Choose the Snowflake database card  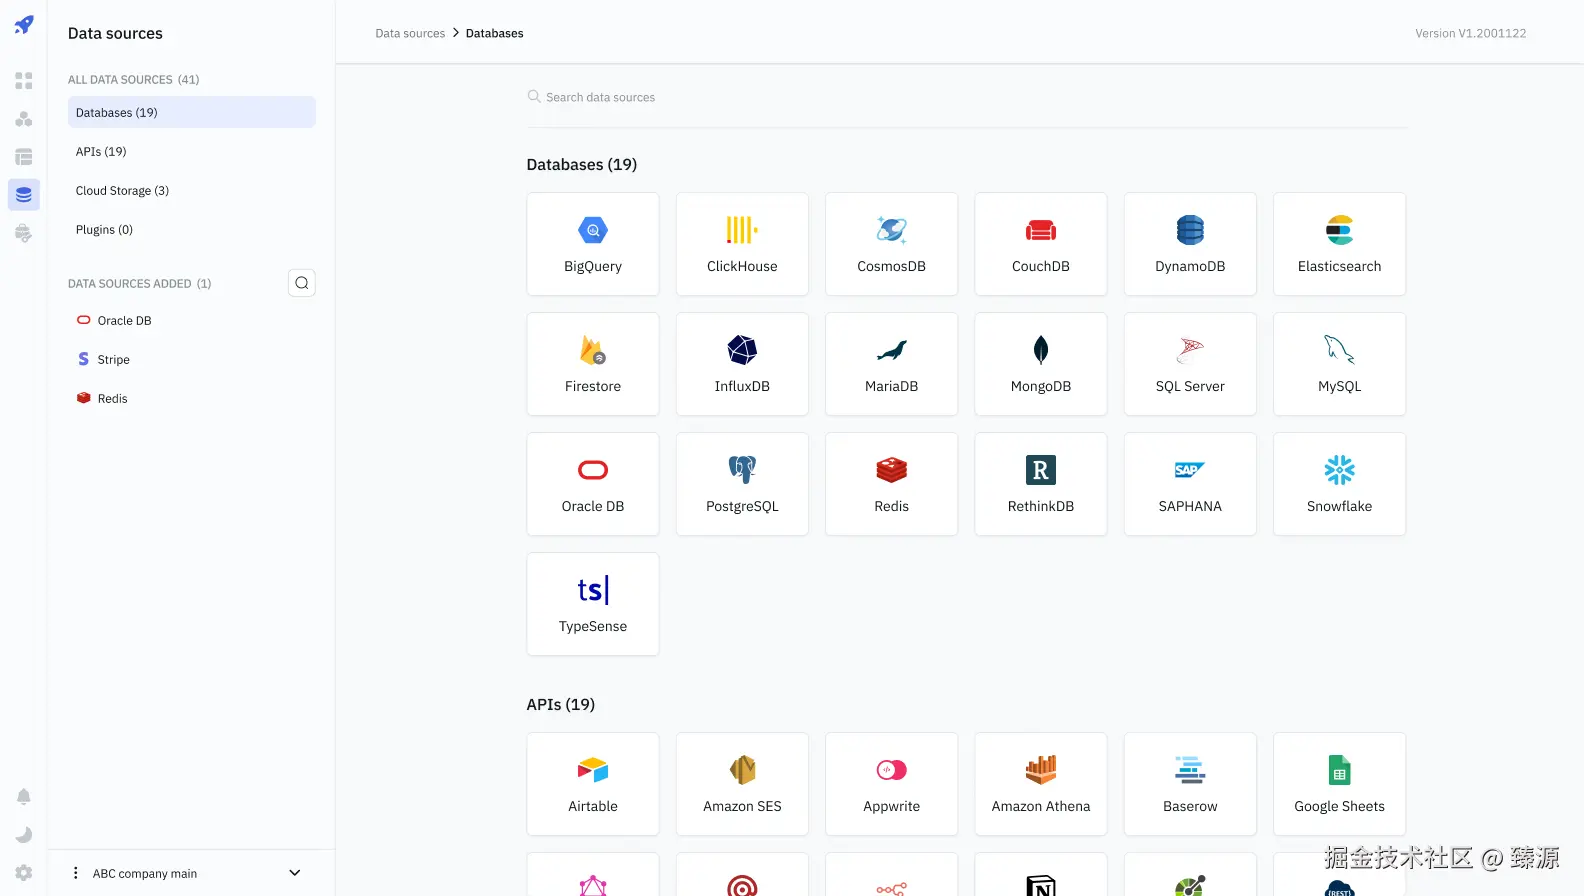[1340, 484]
